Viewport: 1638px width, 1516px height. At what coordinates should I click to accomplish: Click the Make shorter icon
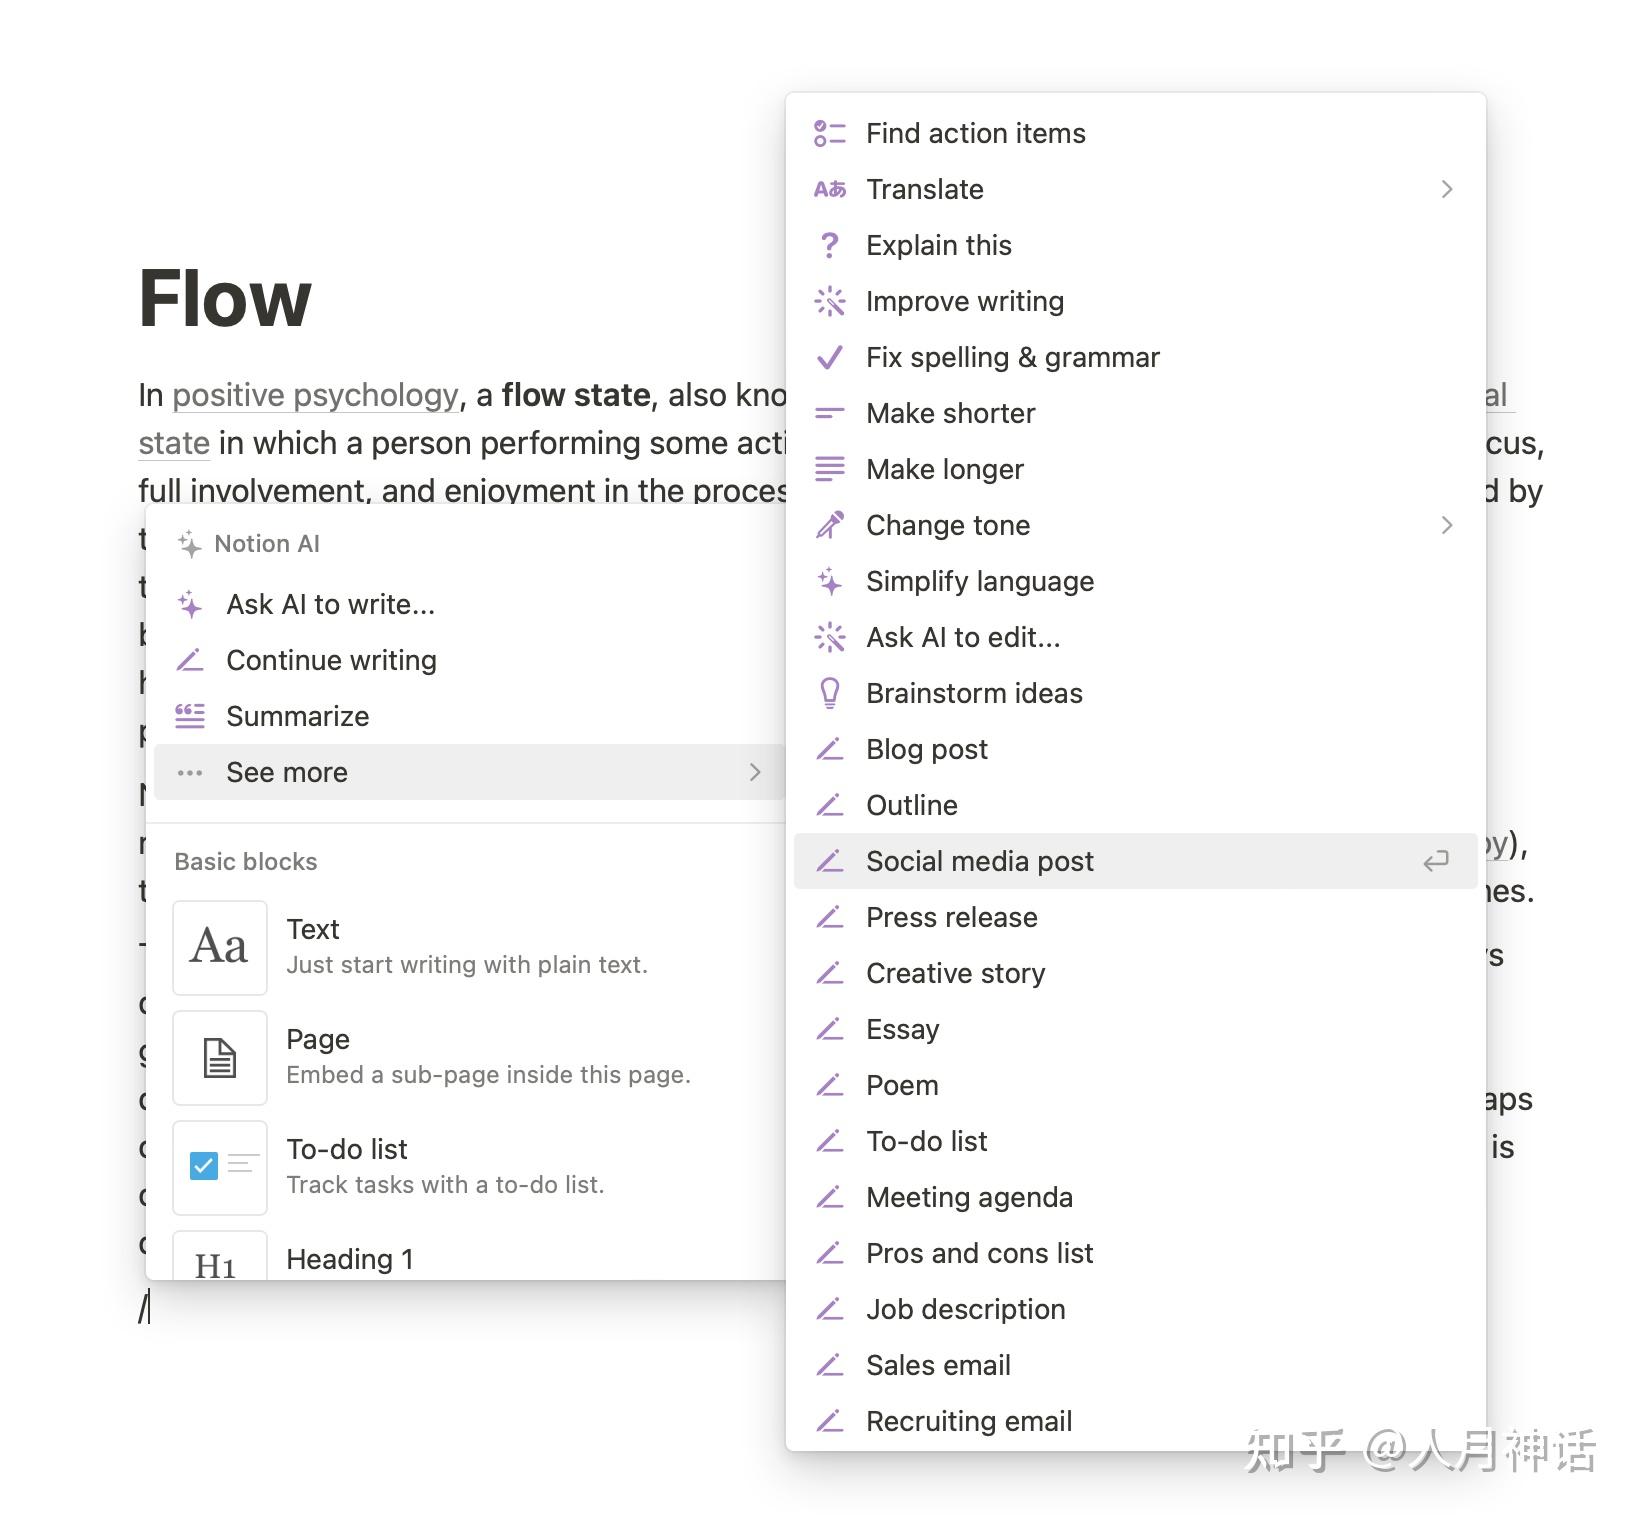(828, 413)
